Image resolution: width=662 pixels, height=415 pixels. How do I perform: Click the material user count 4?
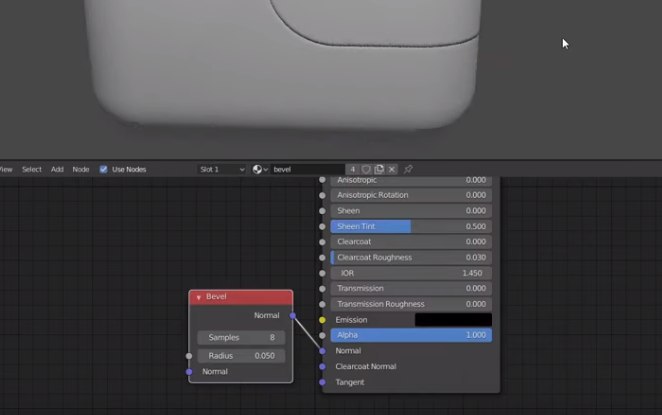[x=353, y=169]
